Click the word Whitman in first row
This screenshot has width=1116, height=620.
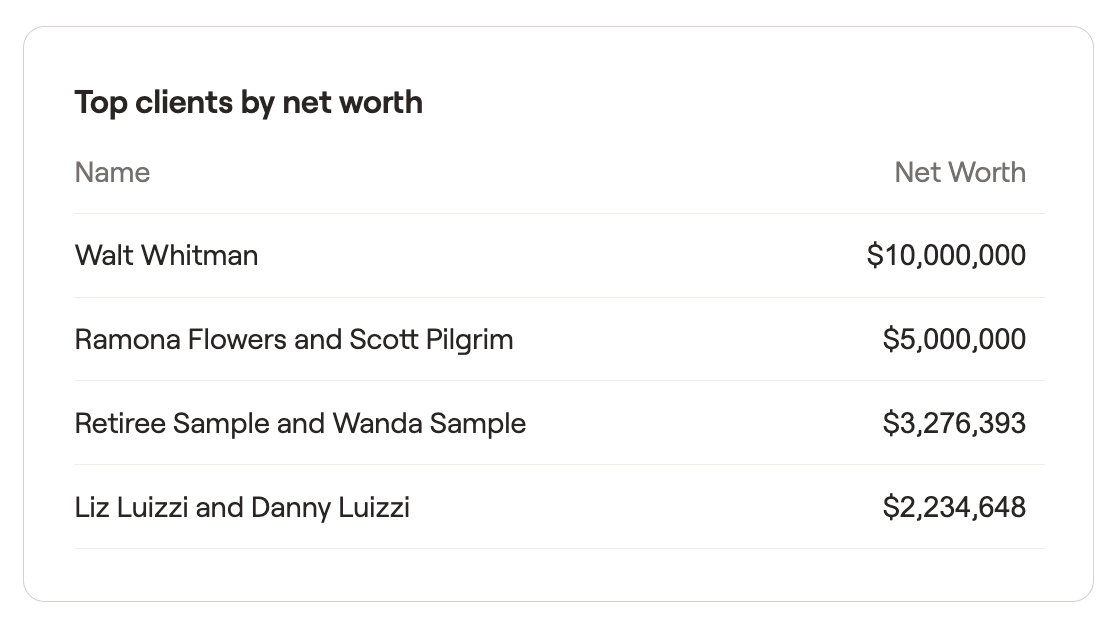[199, 256]
